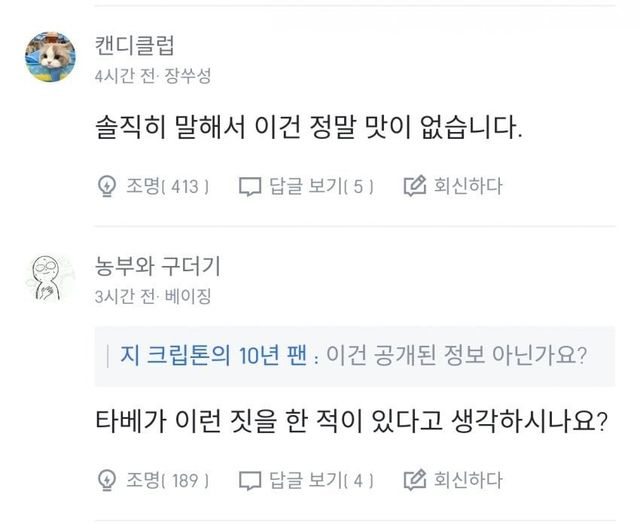This screenshot has height=526, width=640.
Task: Open 농부와 구더기's sketch profile avatar
Action: click(50, 277)
